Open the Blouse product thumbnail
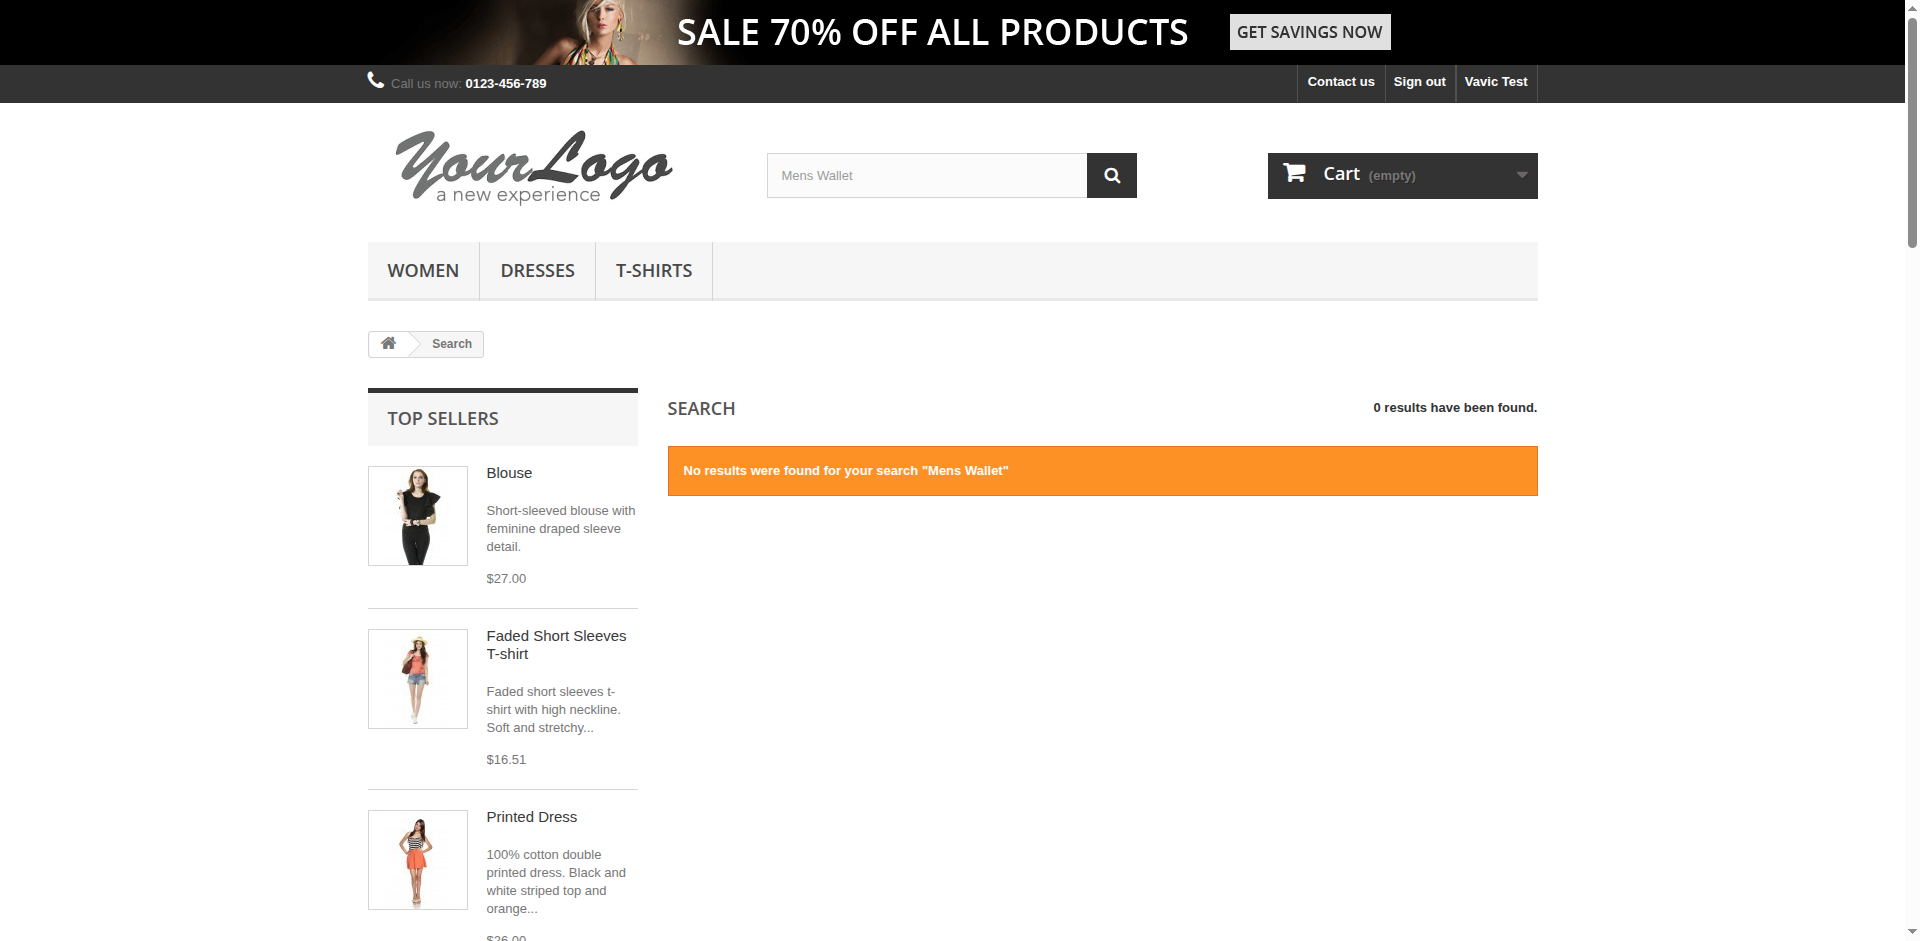This screenshot has height=941, width=1920. coord(418,516)
